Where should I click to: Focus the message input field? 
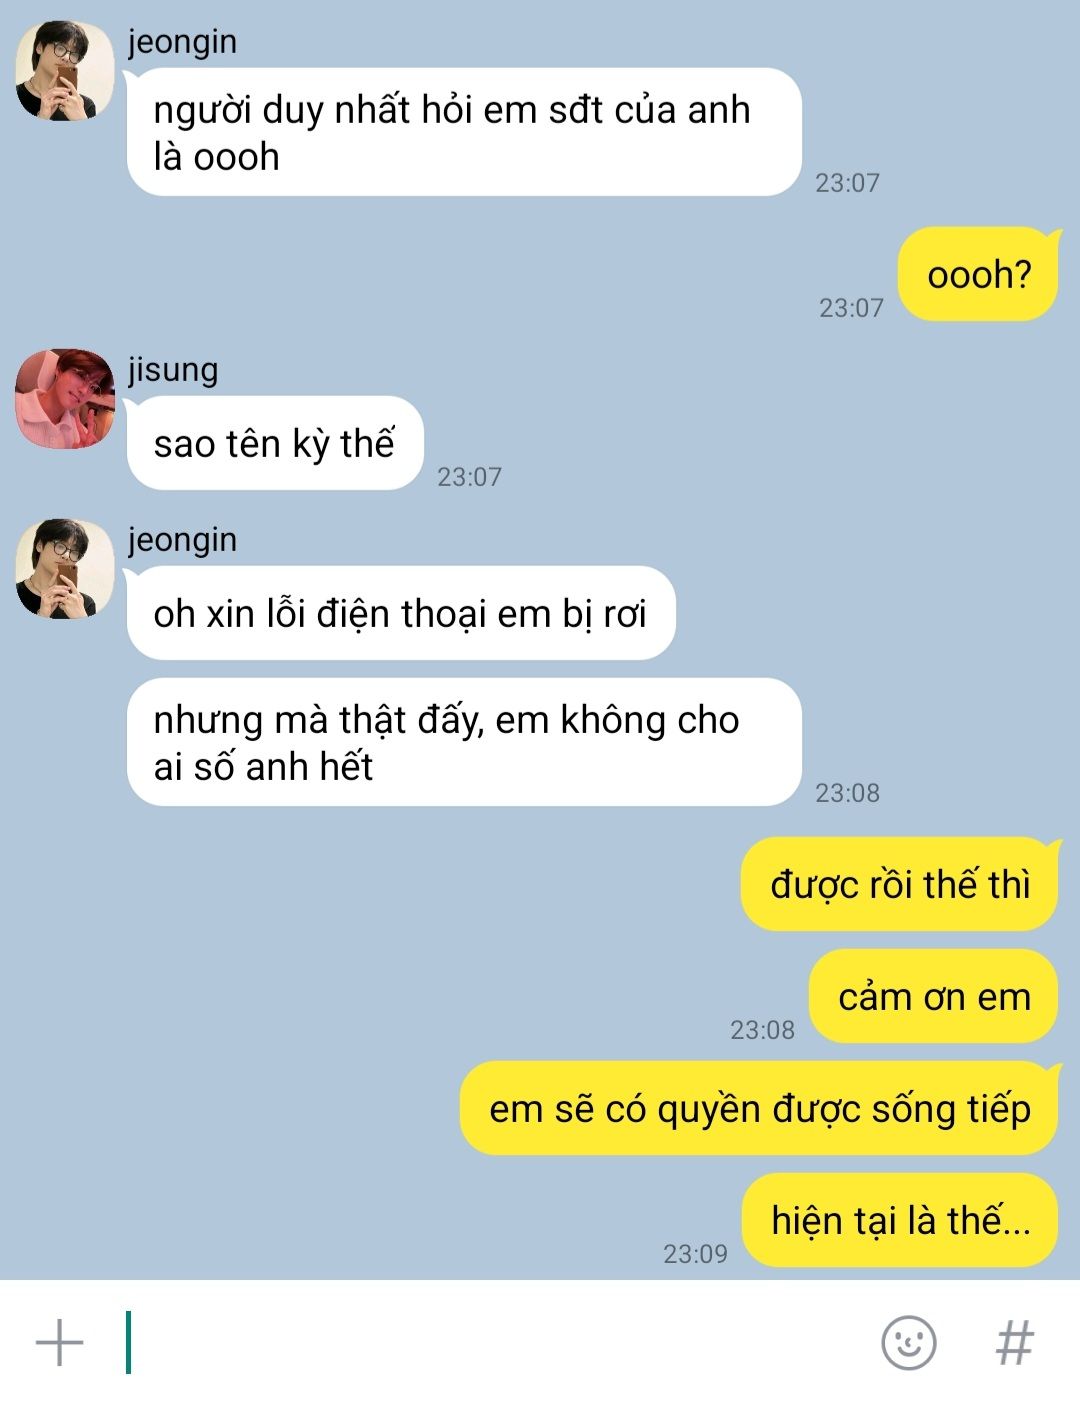tap(490, 1342)
